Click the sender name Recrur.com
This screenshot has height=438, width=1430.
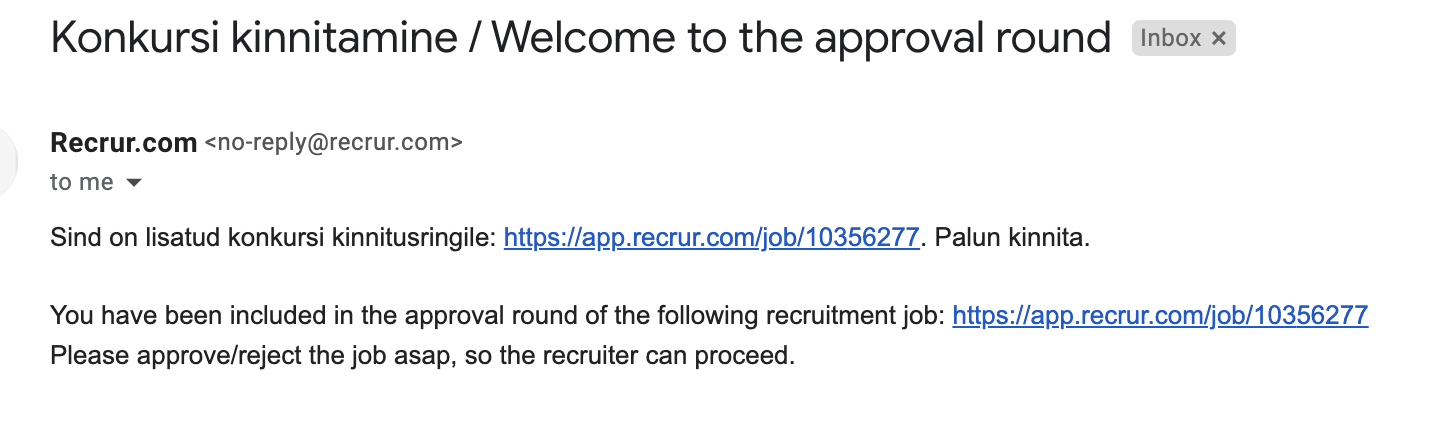(x=123, y=143)
